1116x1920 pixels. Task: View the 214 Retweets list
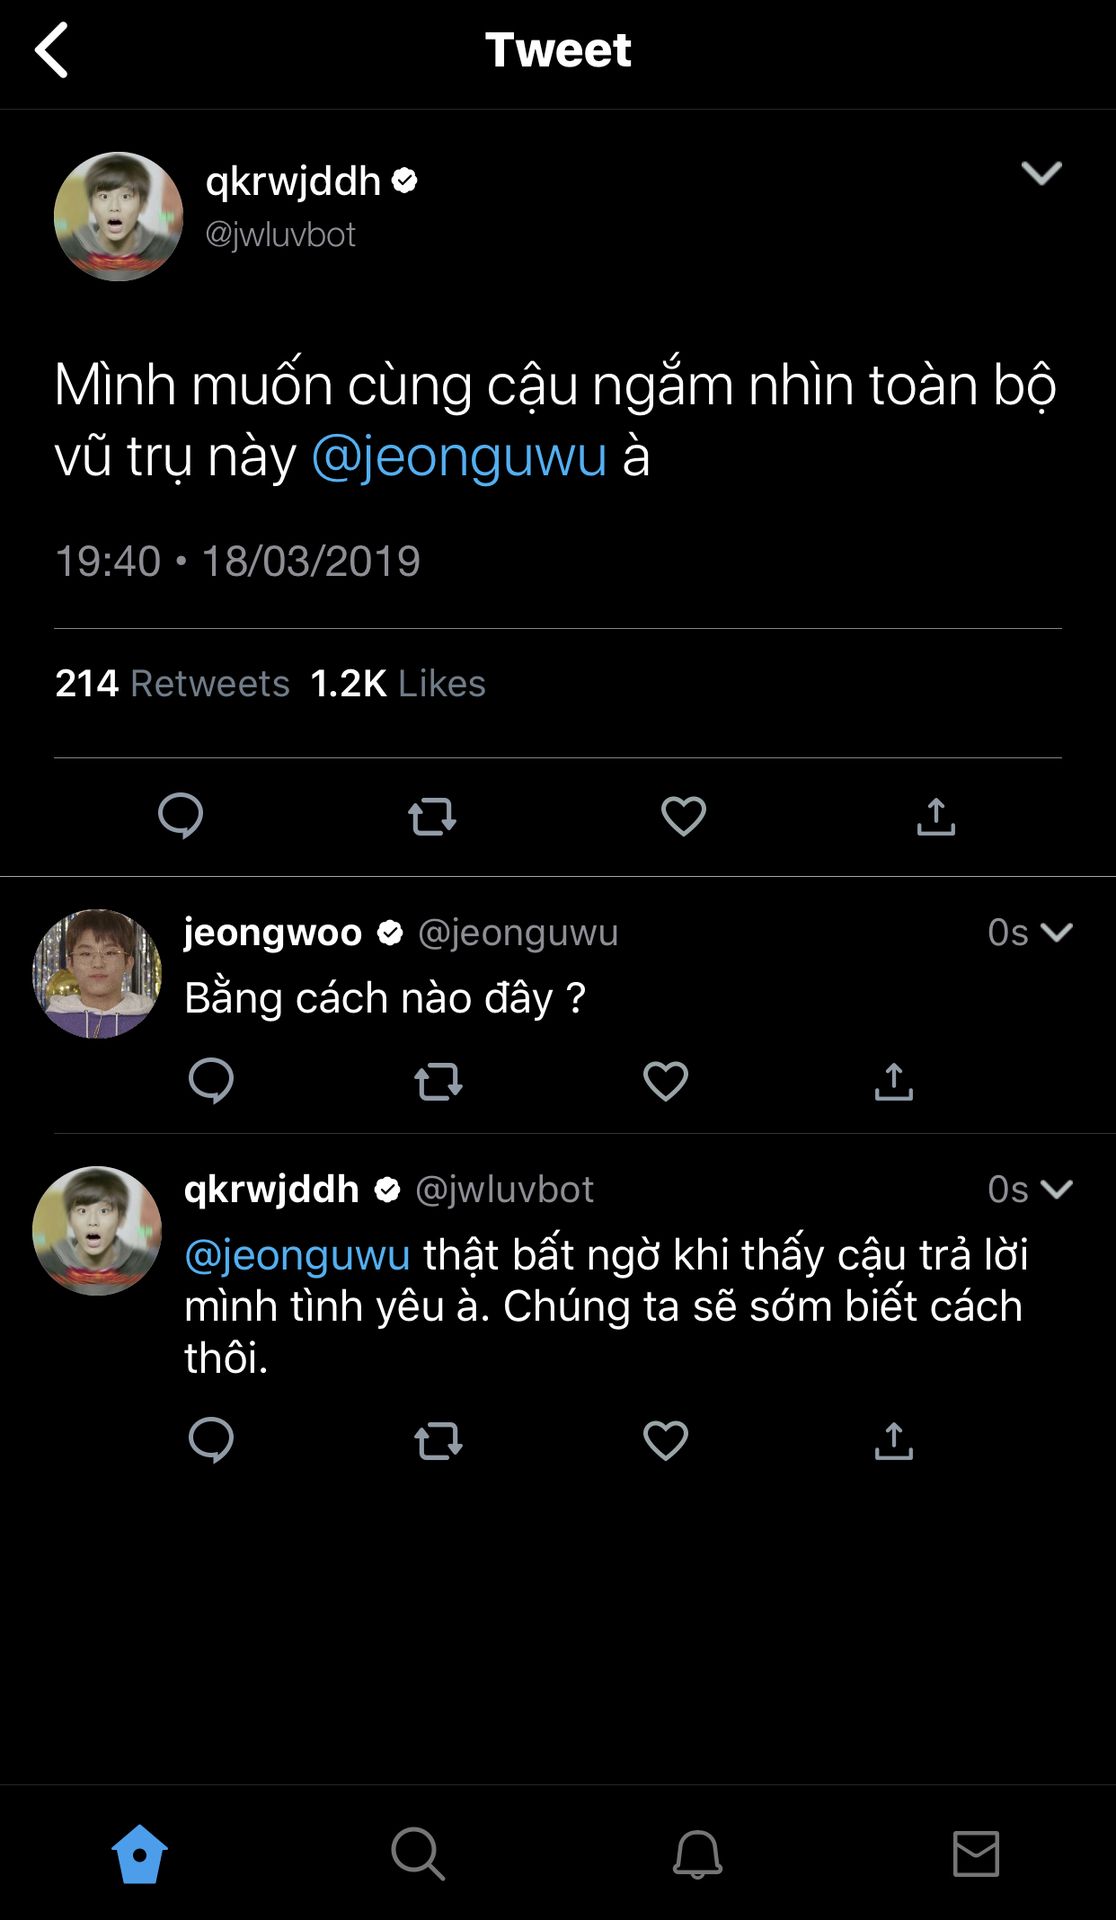point(172,683)
